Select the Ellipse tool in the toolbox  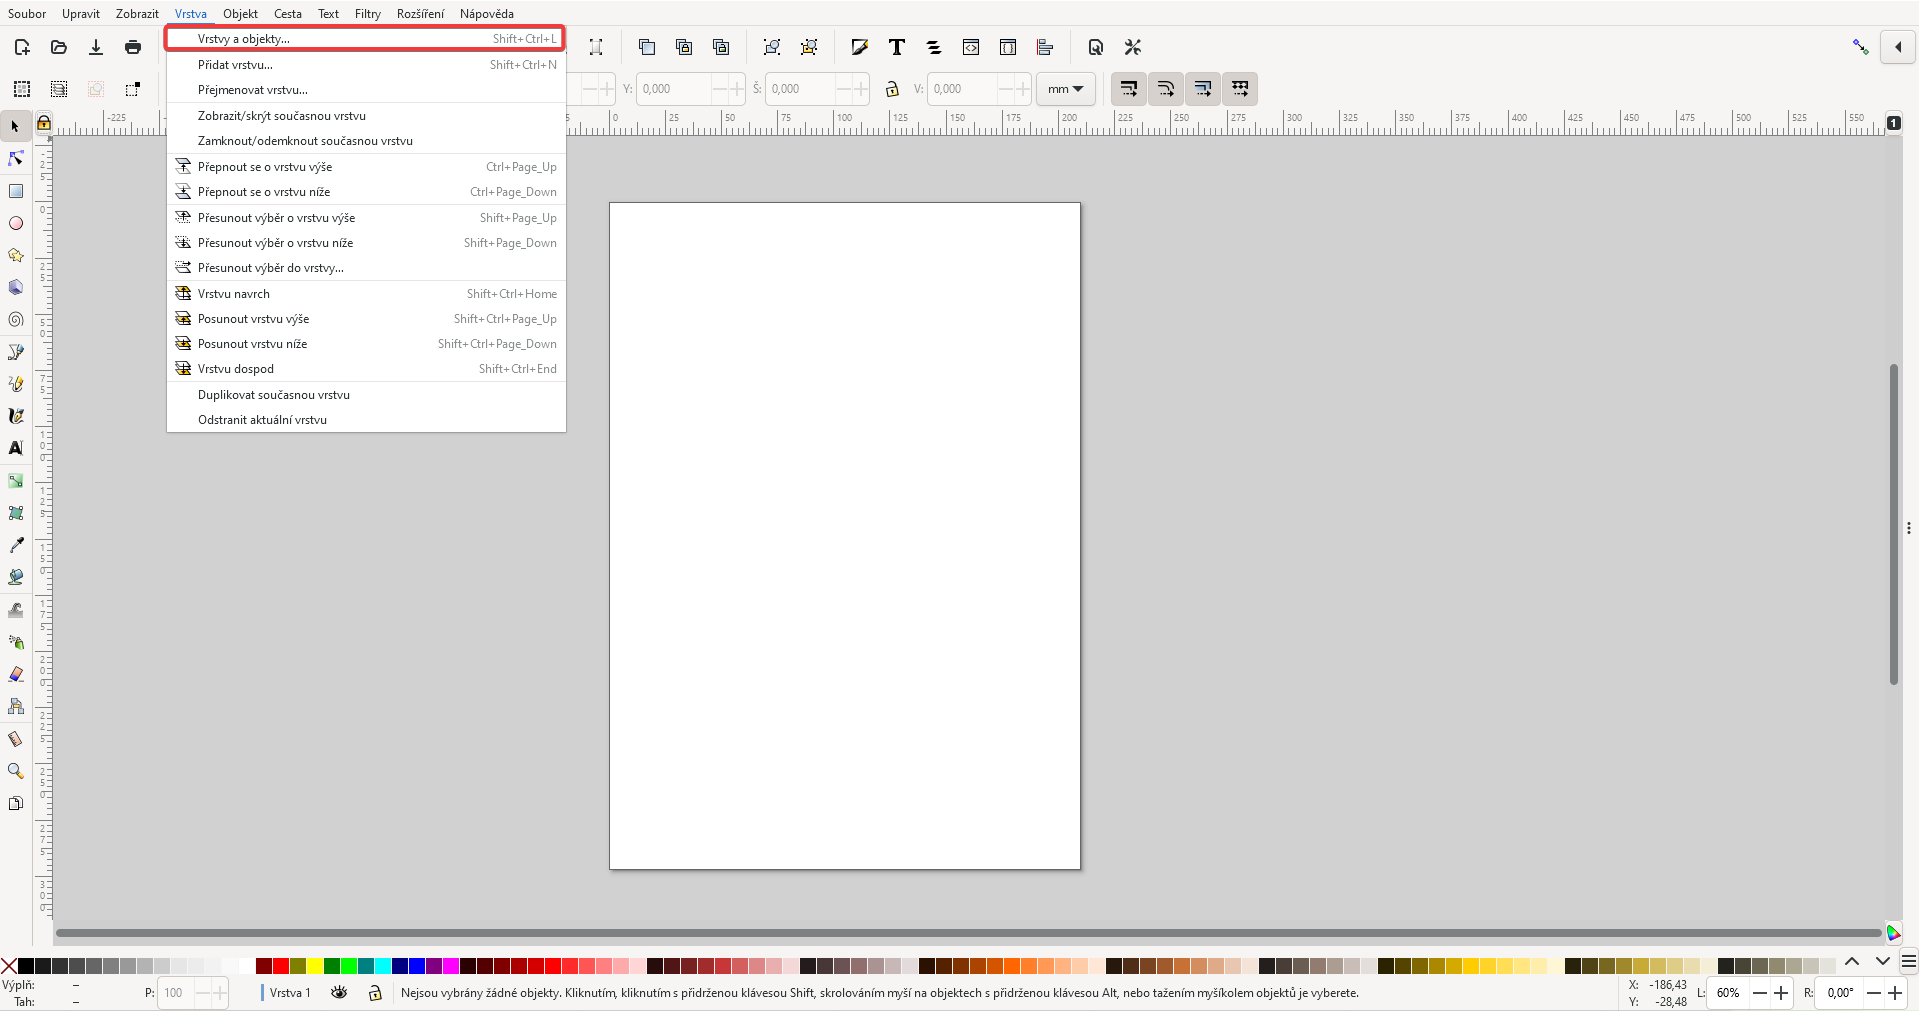pos(16,224)
